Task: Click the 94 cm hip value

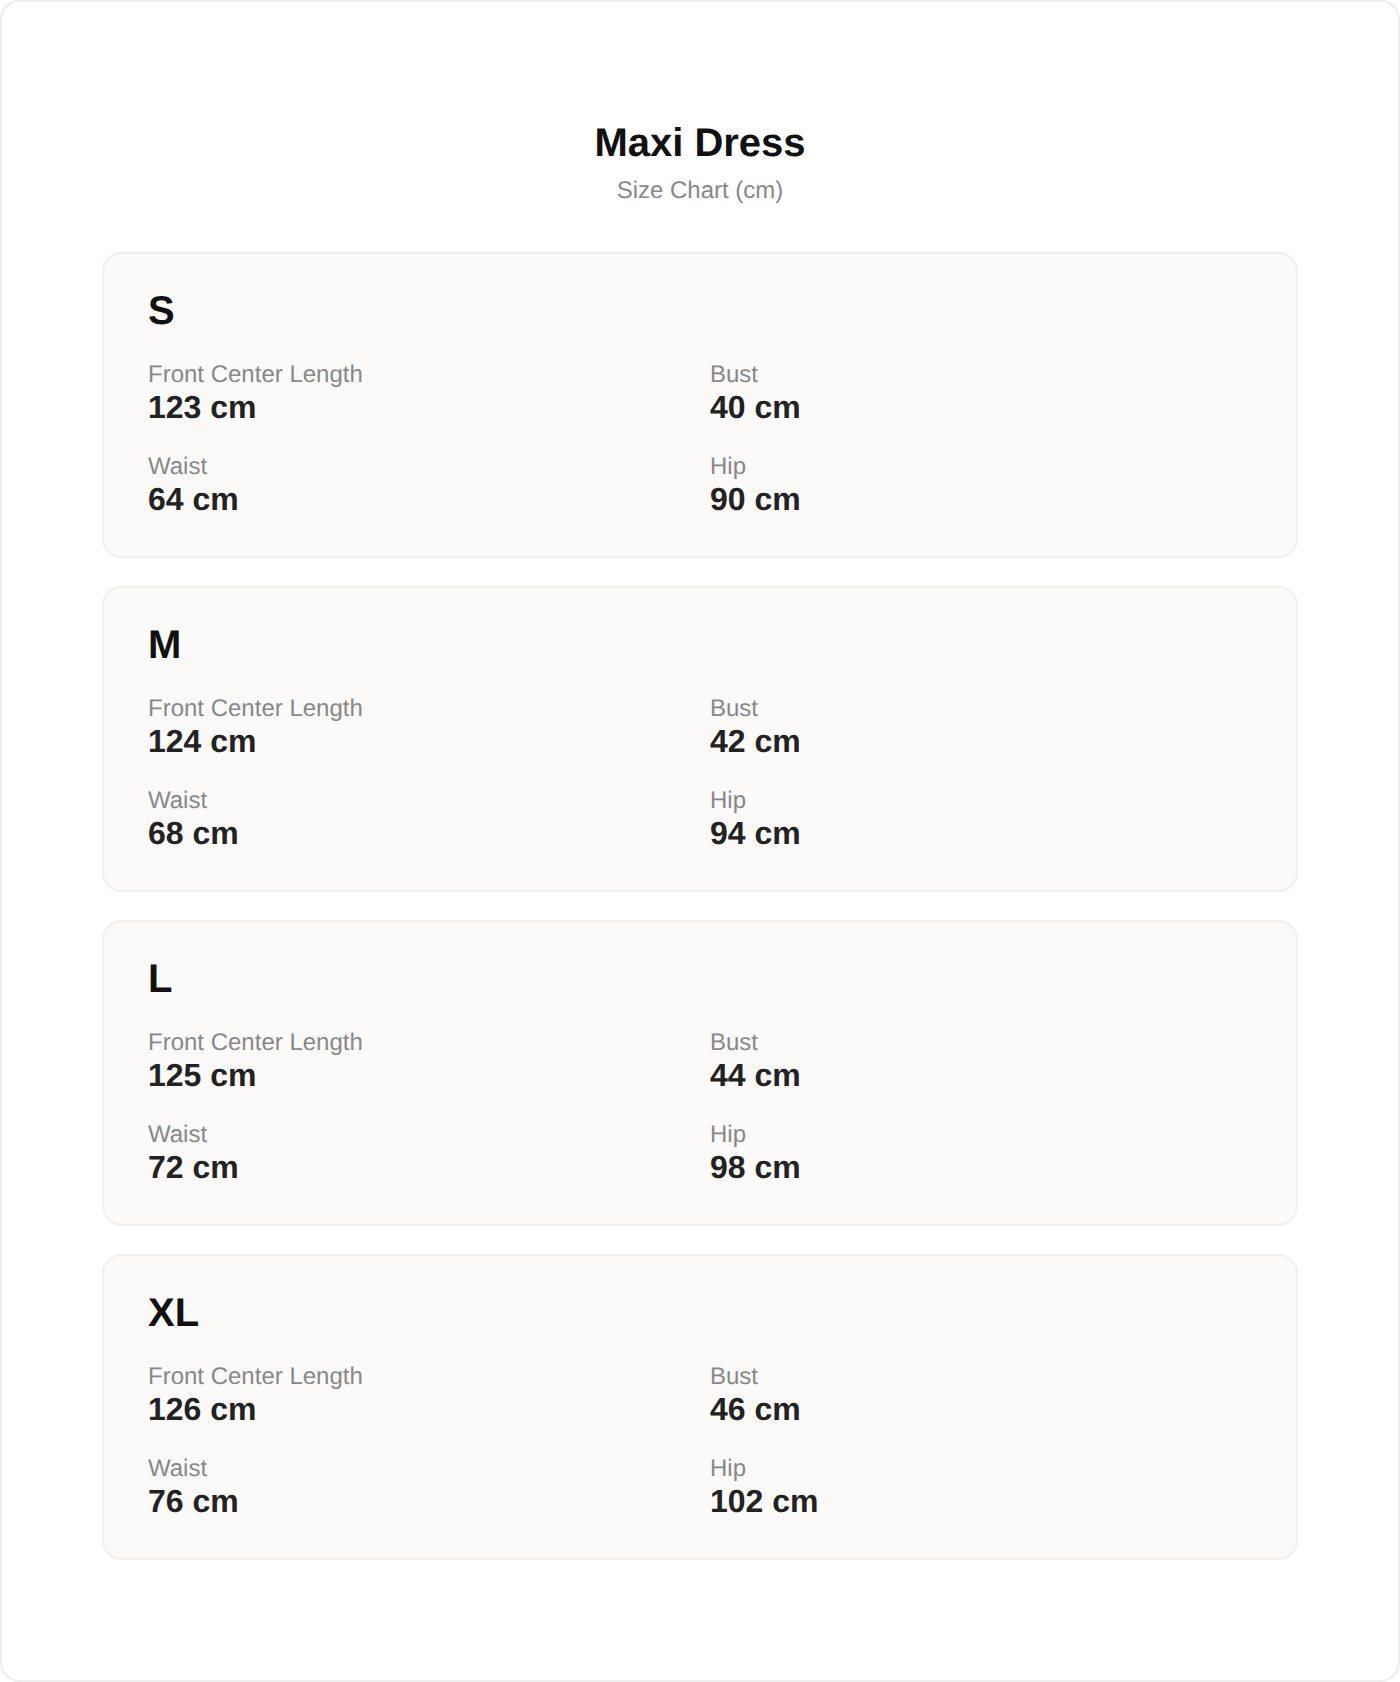Action: pos(755,834)
